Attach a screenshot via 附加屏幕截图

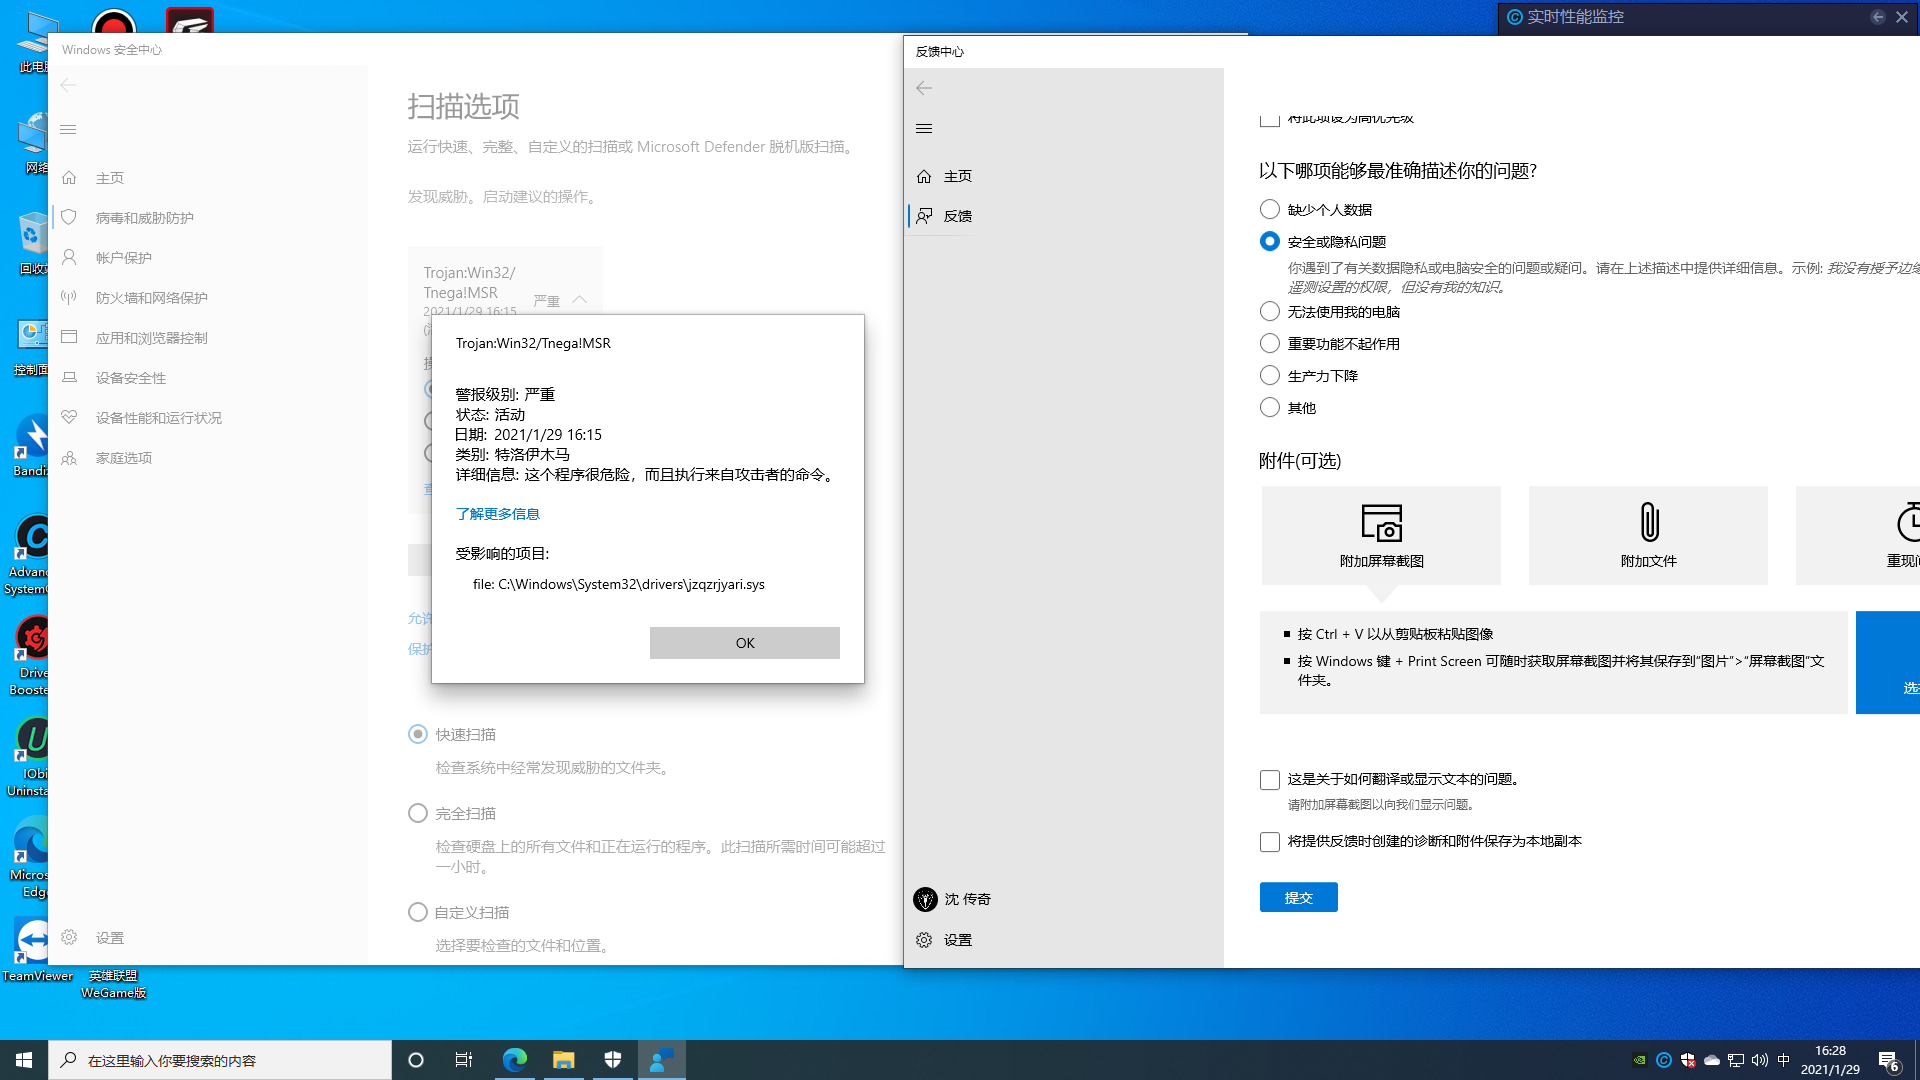click(x=1381, y=536)
